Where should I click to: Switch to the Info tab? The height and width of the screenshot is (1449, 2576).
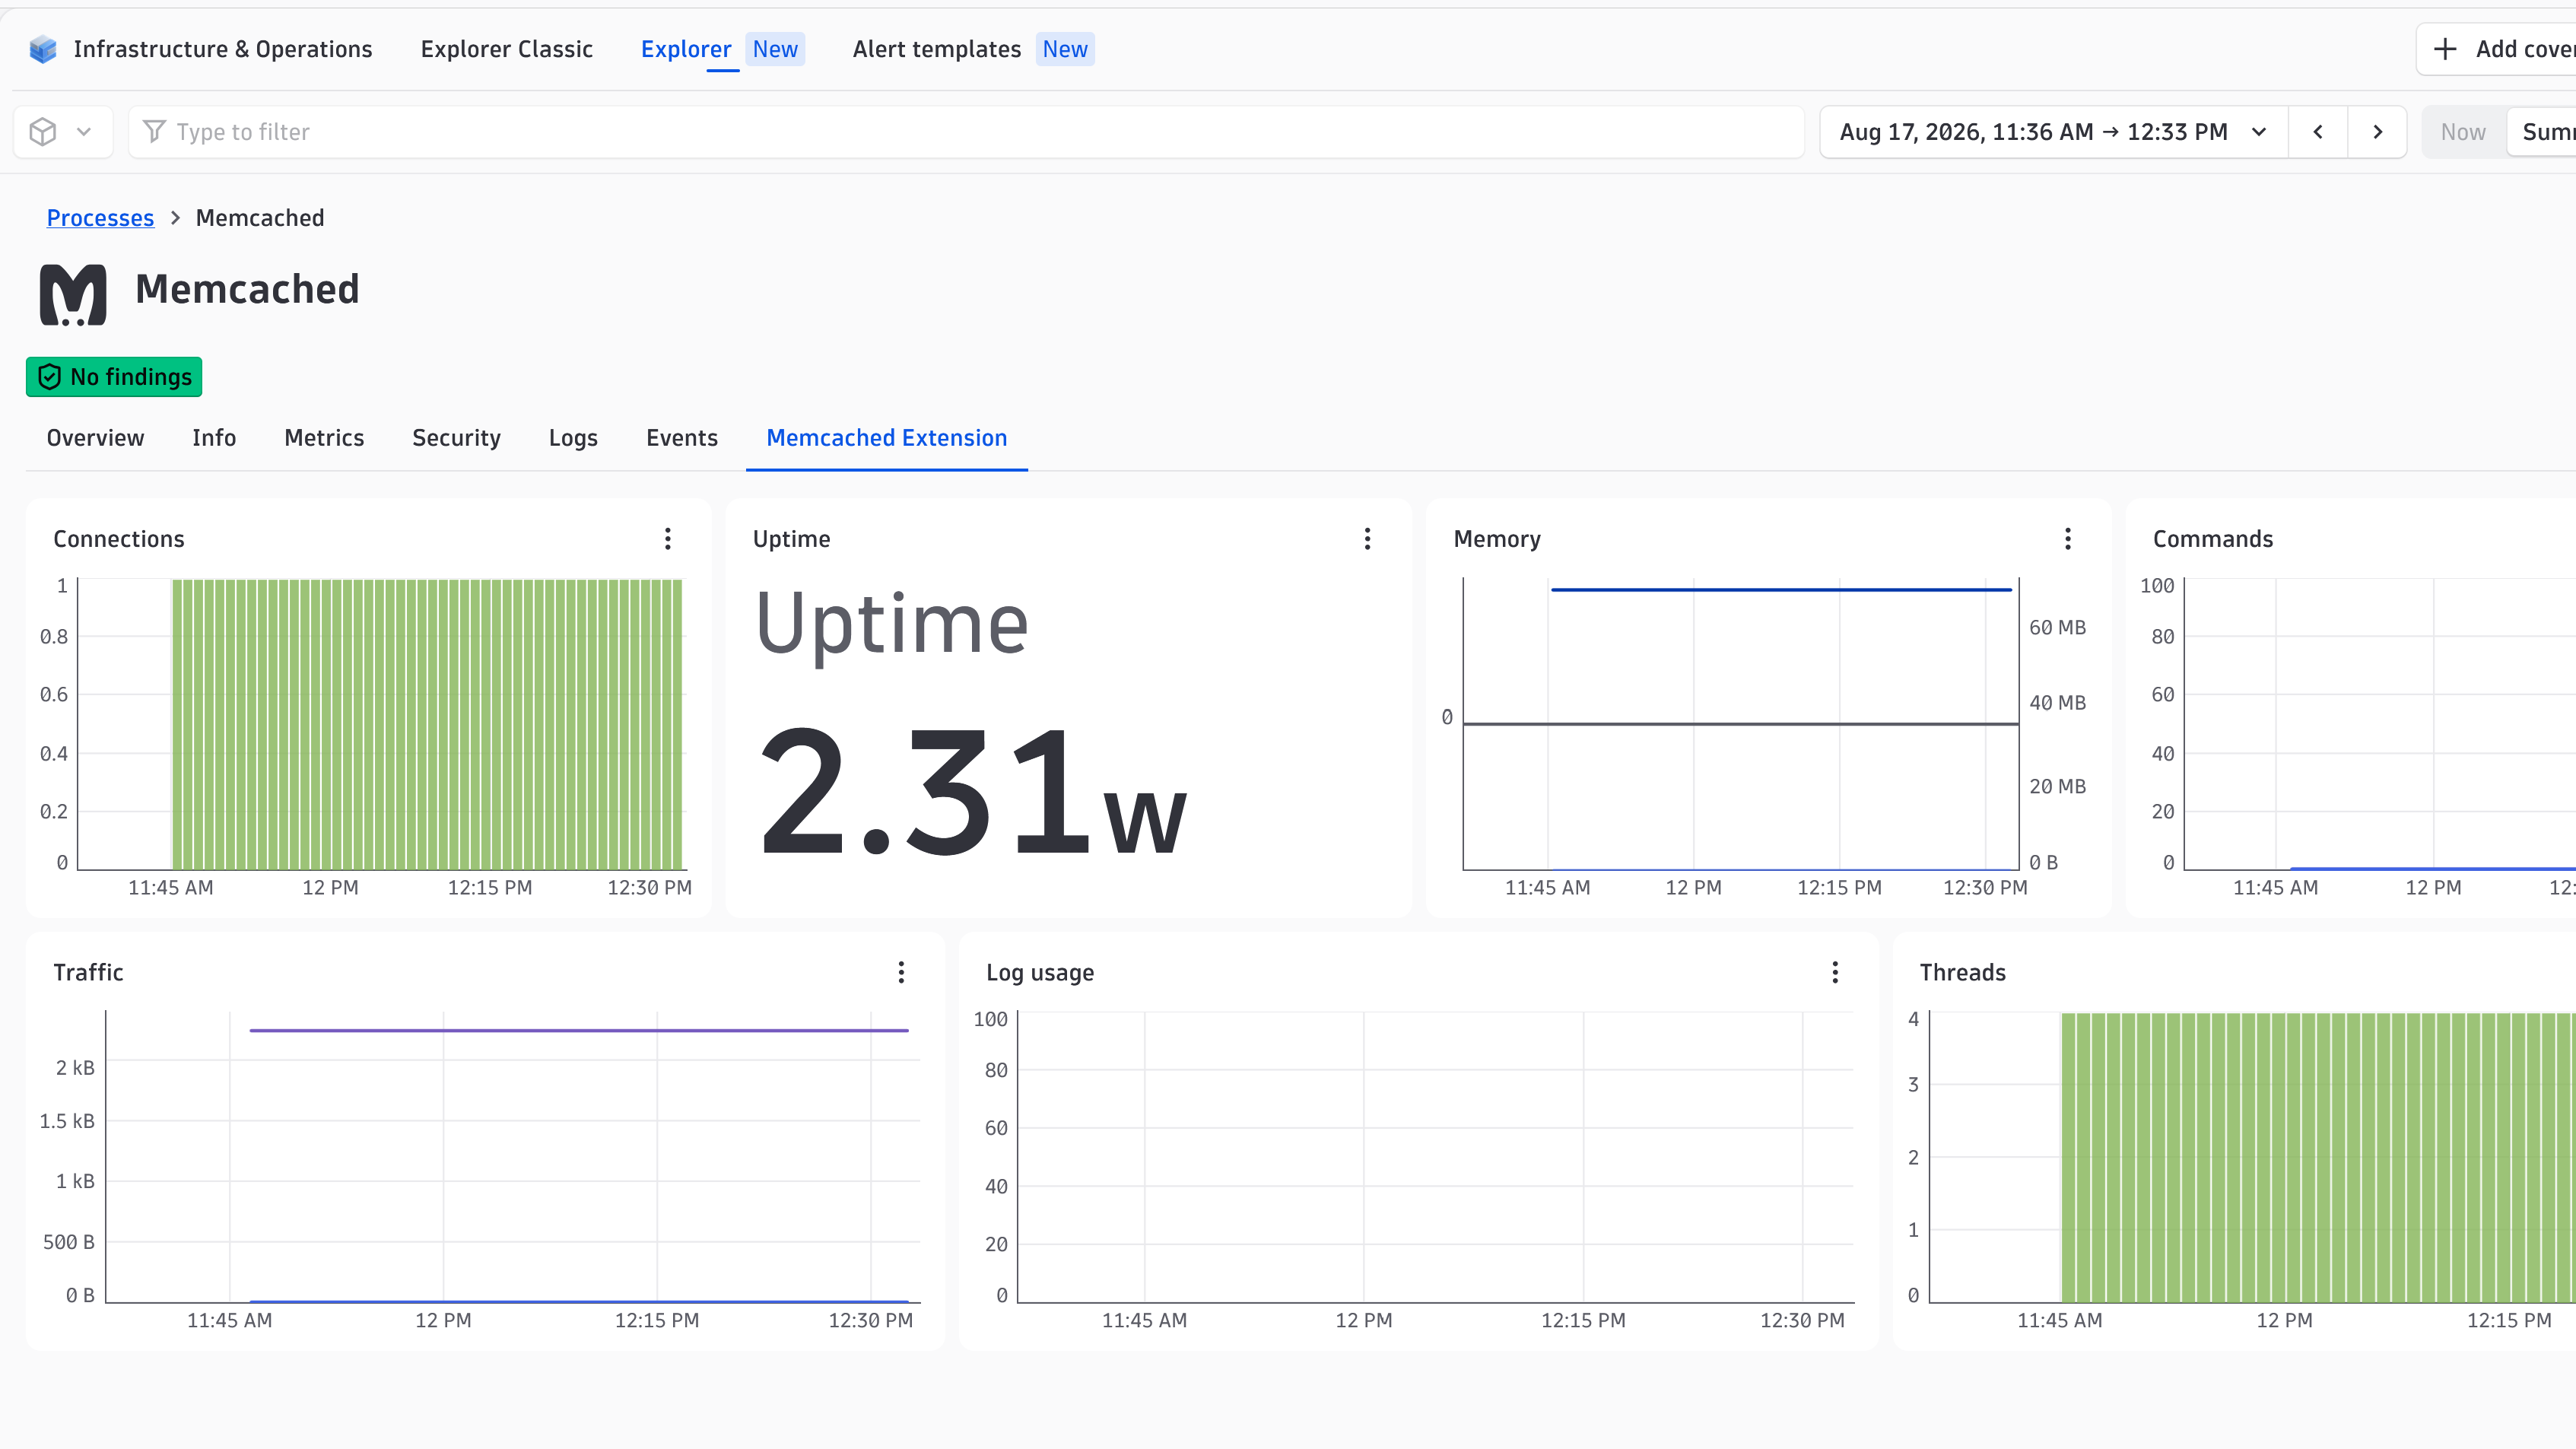(x=214, y=438)
